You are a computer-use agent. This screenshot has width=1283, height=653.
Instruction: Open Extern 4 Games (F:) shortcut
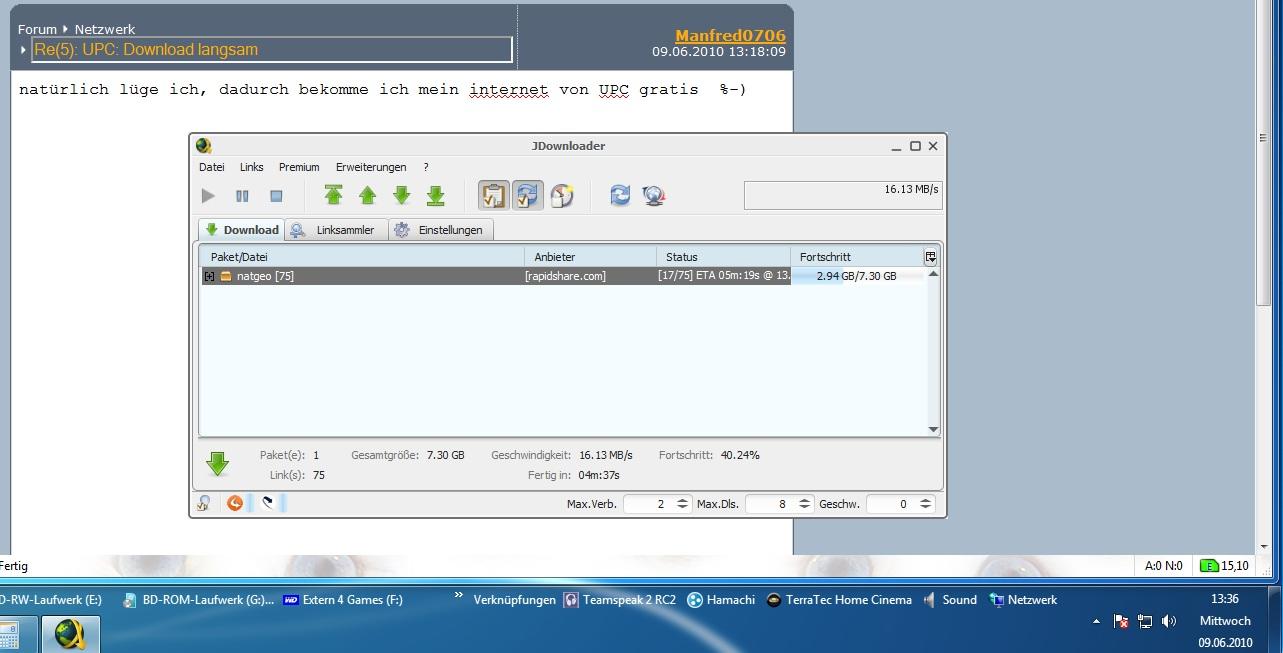click(x=343, y=600)
